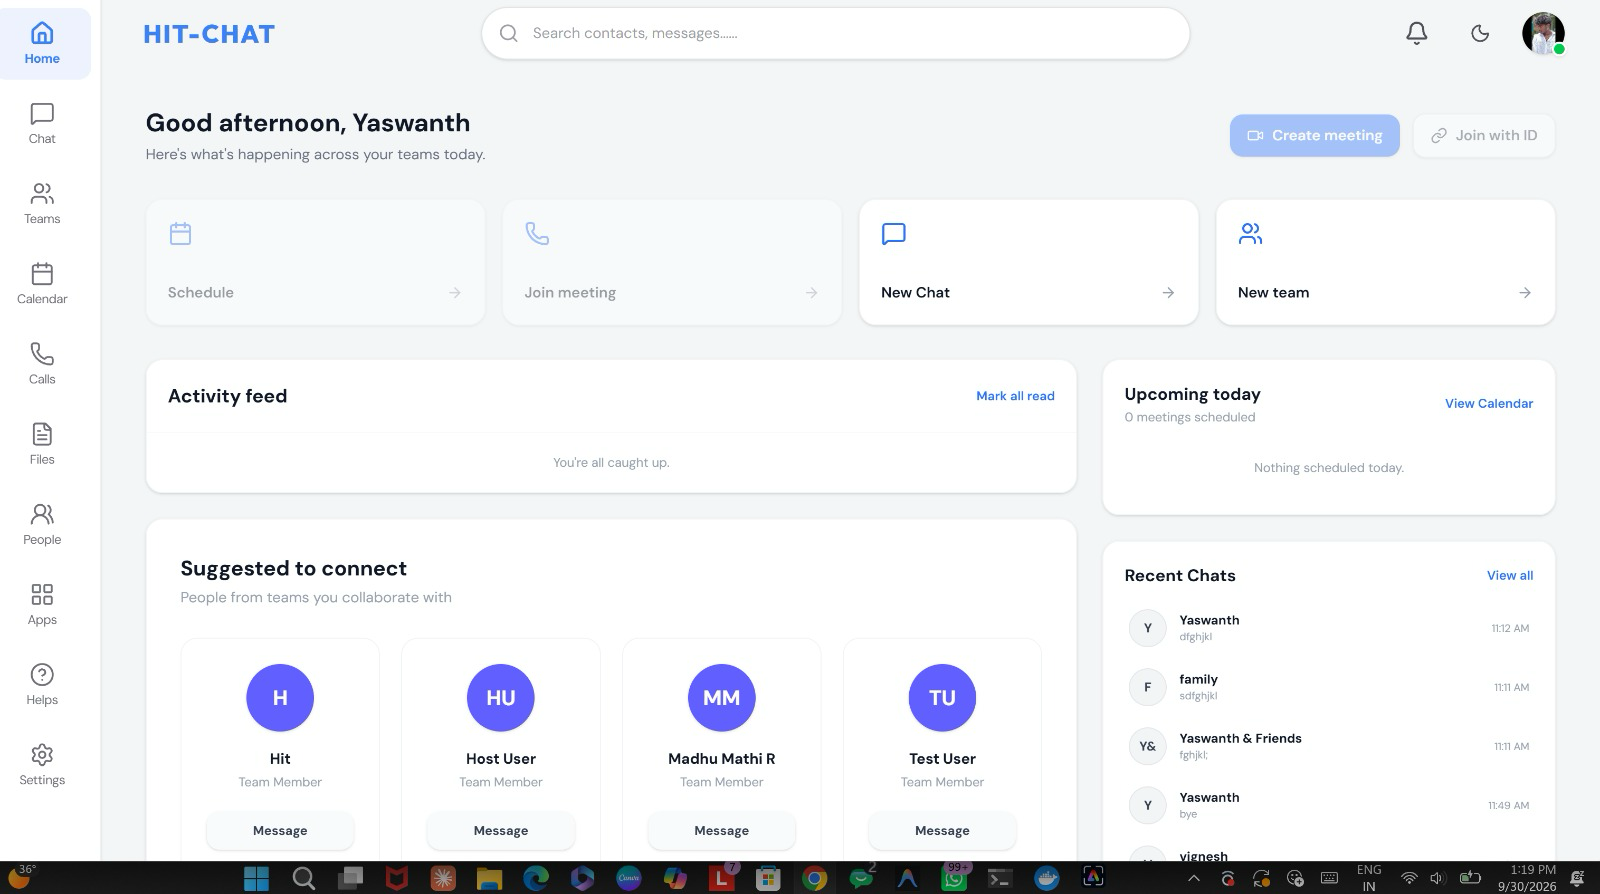Open the New Chat card arrow
This screenshot has width=1600, height=894.
click(x=1168, y=293)
